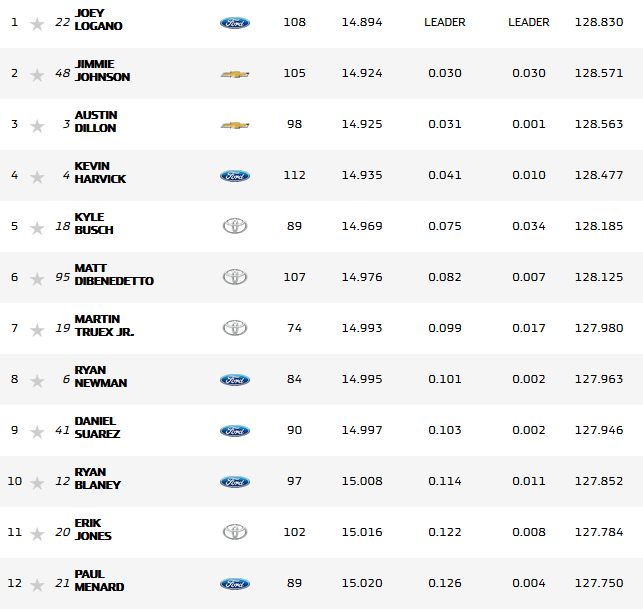Select the Daniel Suarez driver name

tap(96, 427)
